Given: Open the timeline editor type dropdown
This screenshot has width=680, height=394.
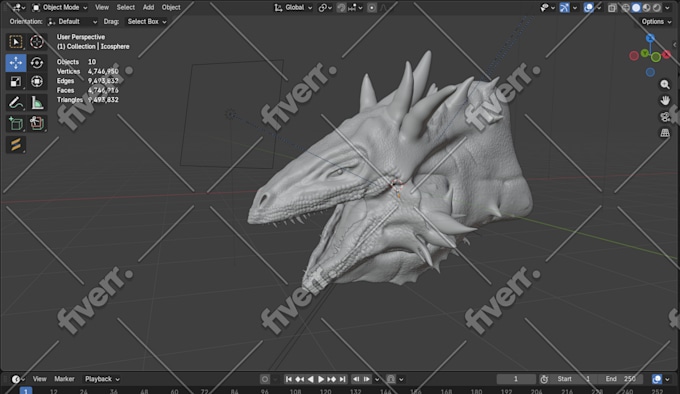Looking at the screenshot, I should [17, 379].
